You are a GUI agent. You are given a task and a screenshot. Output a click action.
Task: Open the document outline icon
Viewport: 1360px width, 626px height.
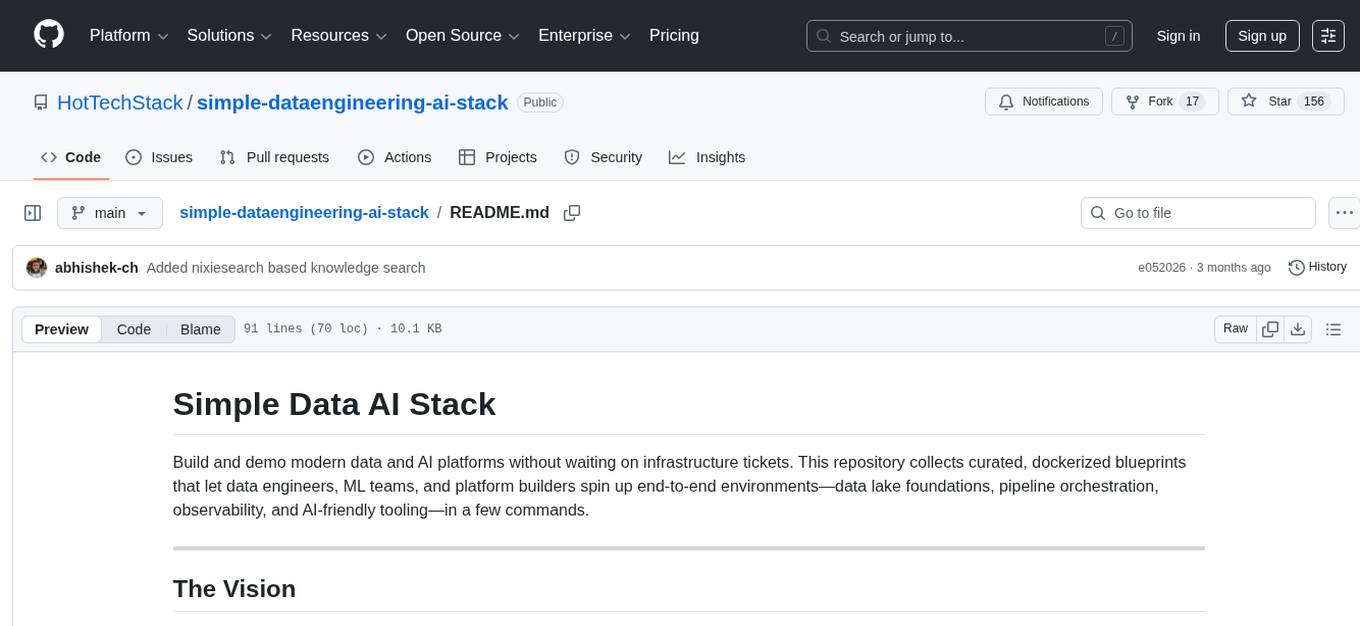pos(1334,328)
